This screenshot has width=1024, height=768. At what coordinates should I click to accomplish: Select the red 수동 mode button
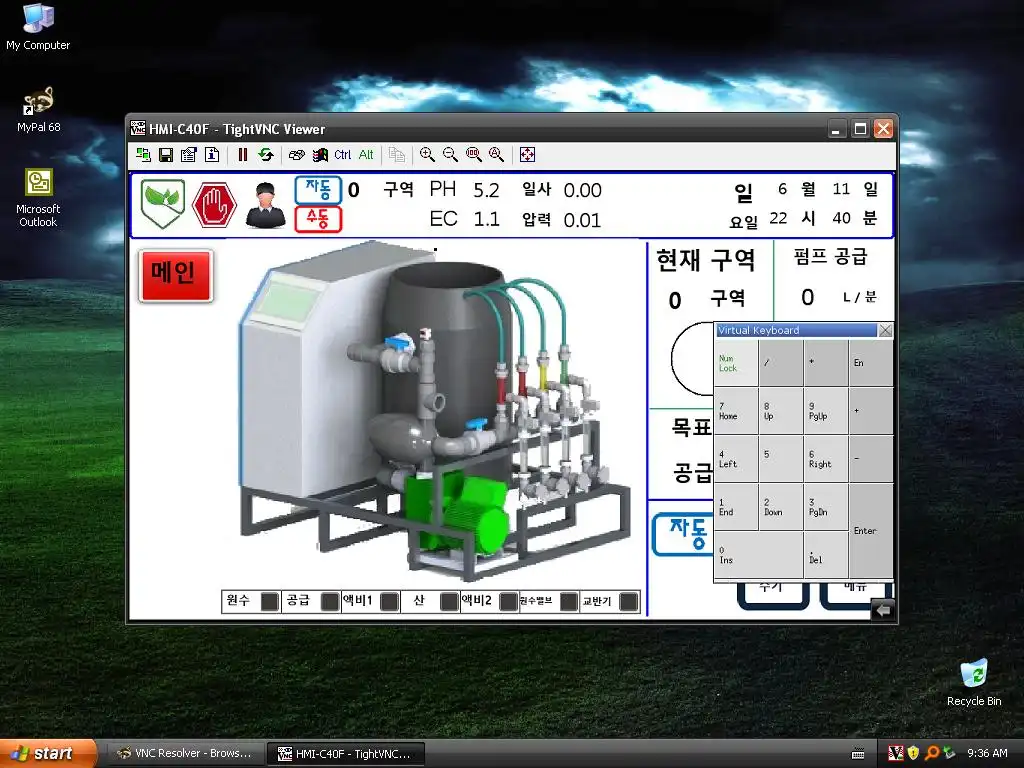pyautogui.click(x=318, y=219)
